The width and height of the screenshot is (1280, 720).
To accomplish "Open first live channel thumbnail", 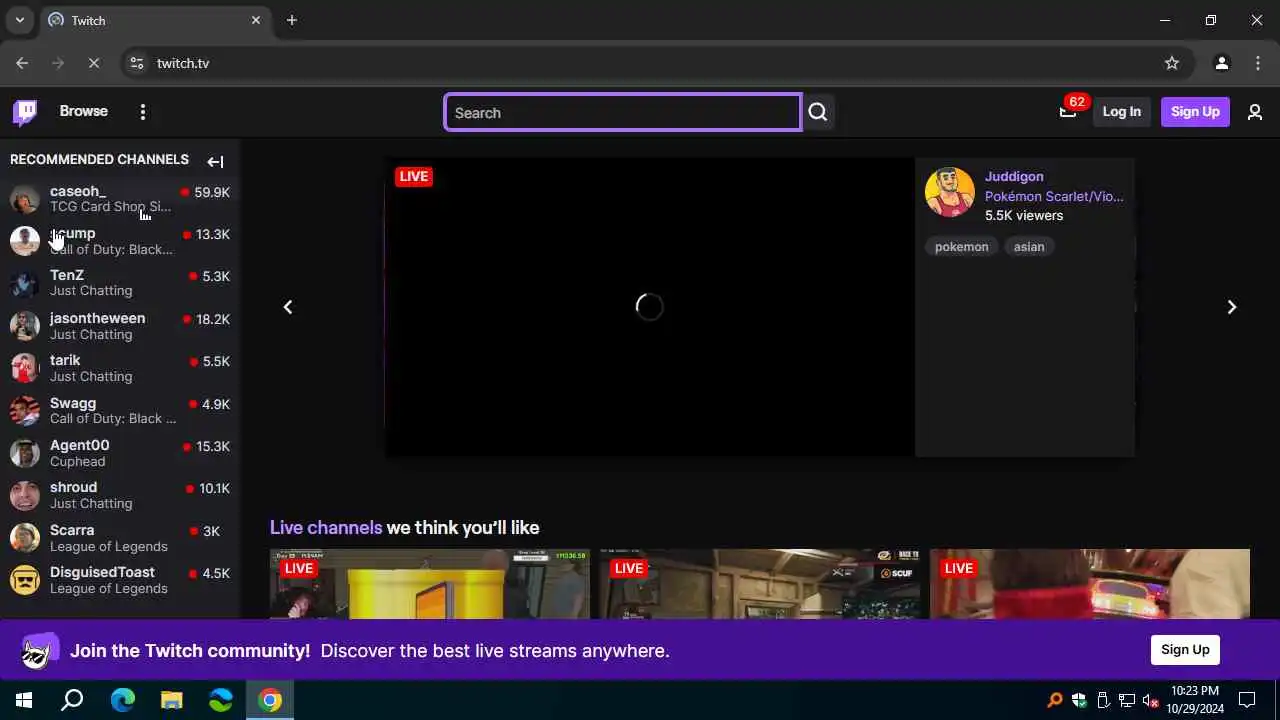I will (430, 584).
